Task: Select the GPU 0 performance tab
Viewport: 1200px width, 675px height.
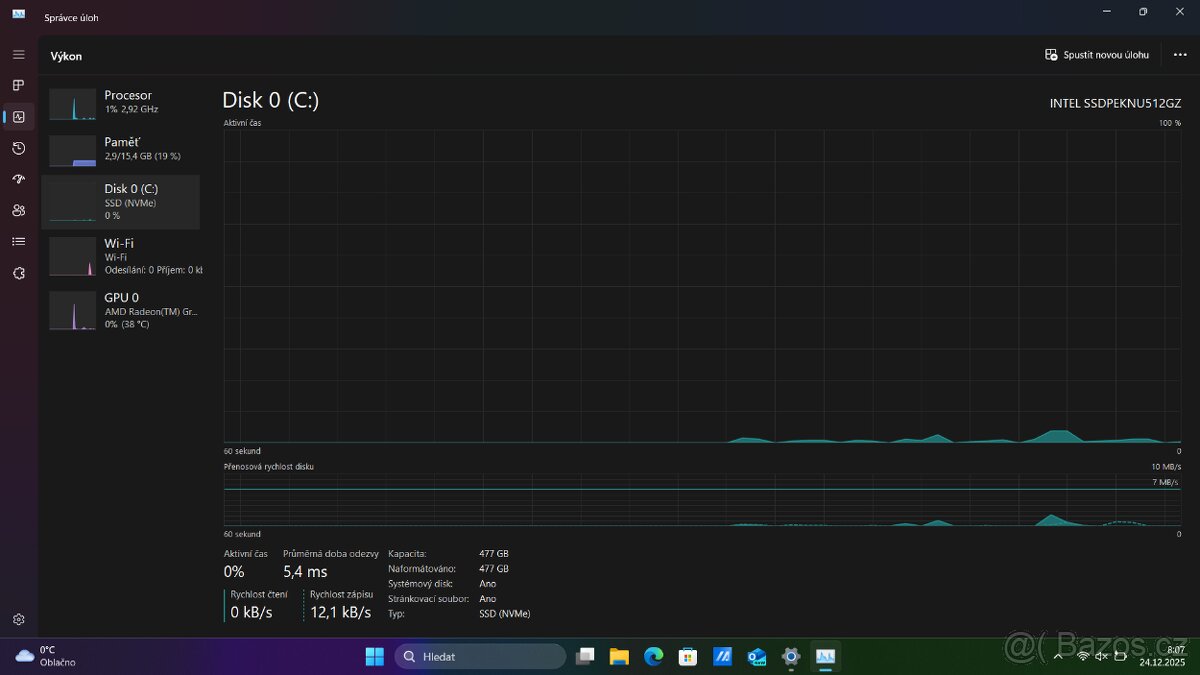Action: [x=120, y=310]
